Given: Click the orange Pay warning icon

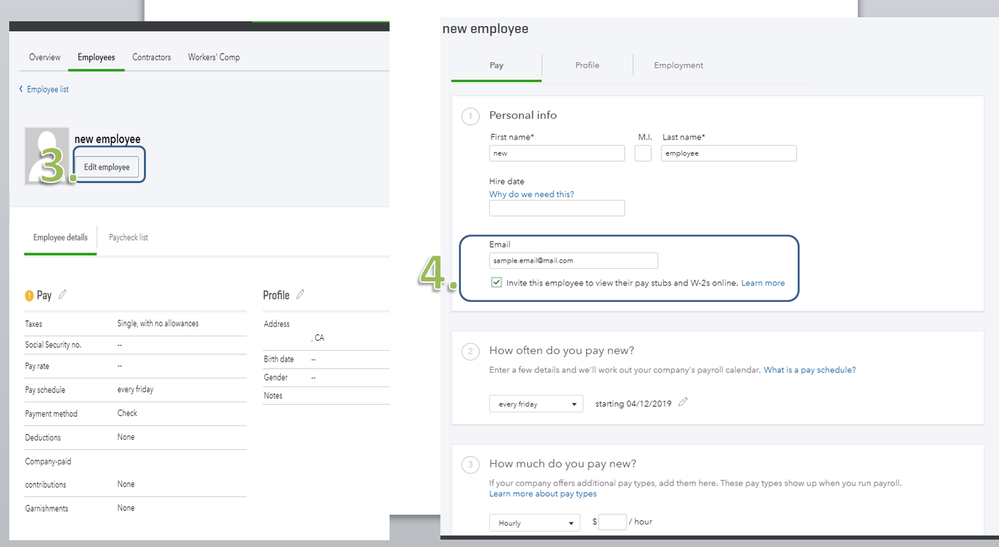Looking at the screenshot, I should [x=29, y=295].
